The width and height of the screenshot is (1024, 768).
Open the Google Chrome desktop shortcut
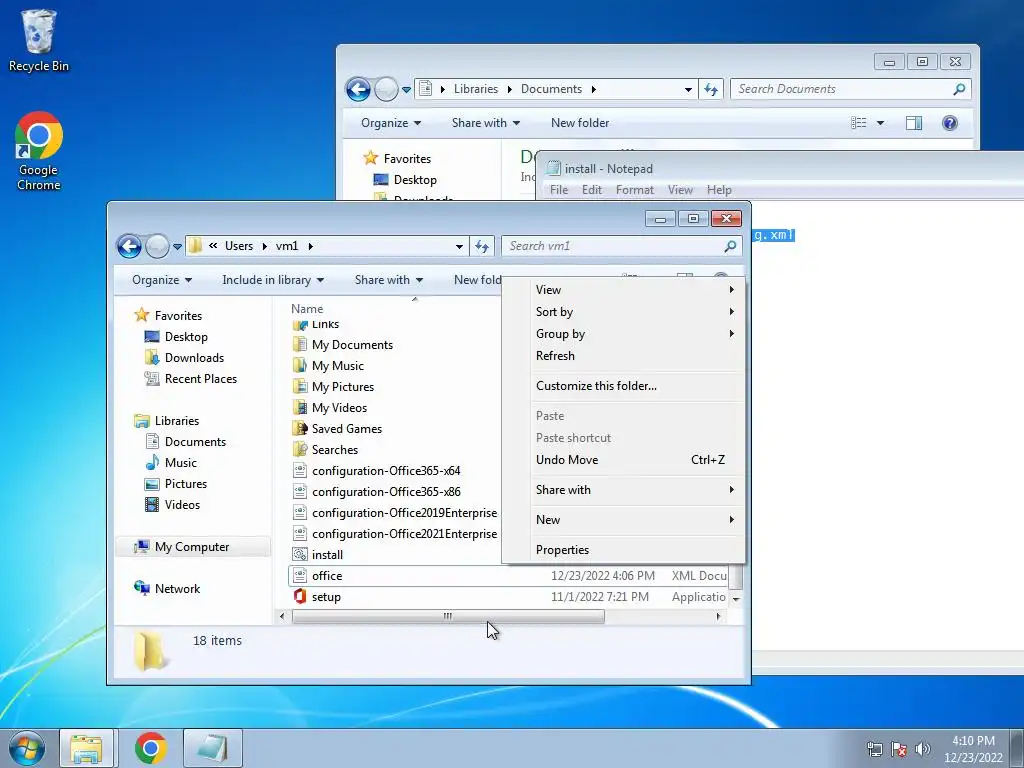39,151
